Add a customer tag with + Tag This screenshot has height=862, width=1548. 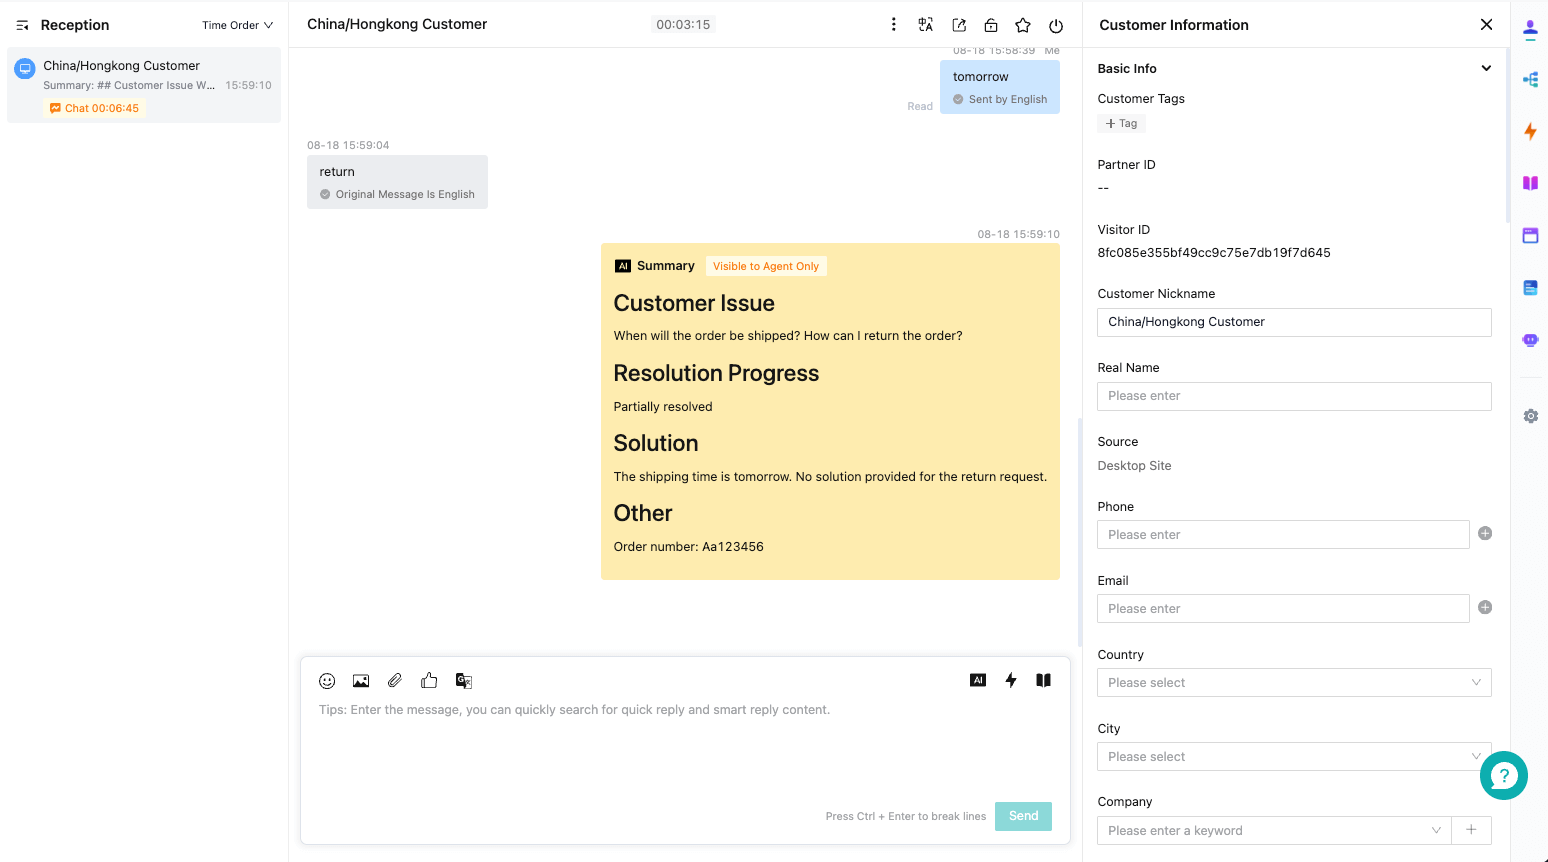tap(1121, 123)
